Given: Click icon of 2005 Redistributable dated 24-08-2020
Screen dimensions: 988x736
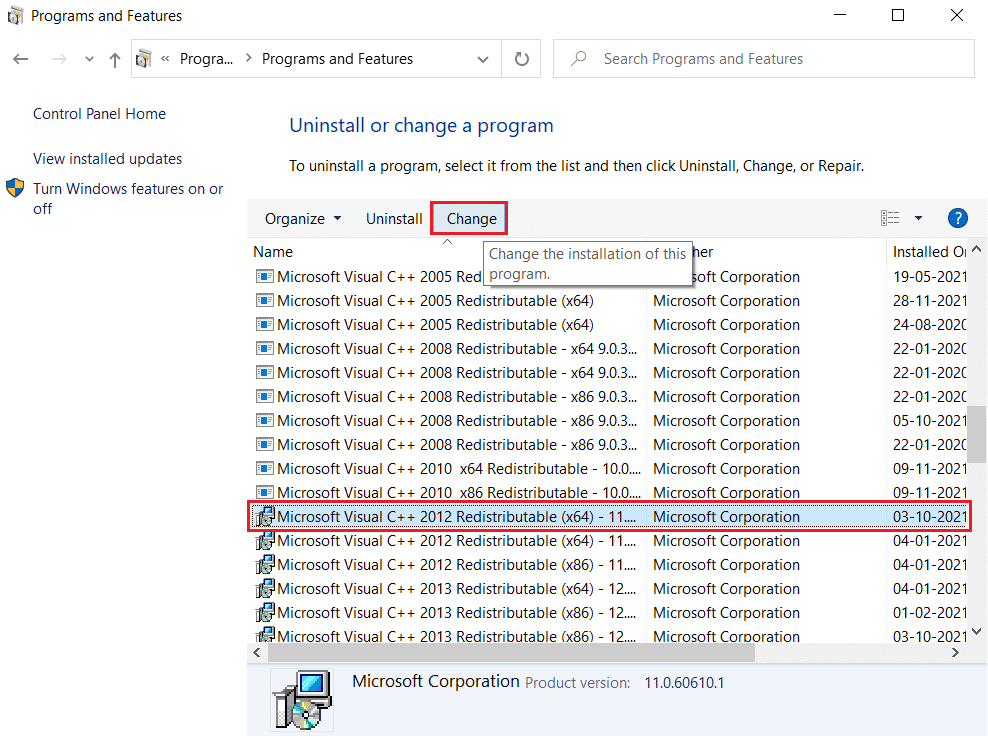Looking at the screenshot, I should 265,325.
